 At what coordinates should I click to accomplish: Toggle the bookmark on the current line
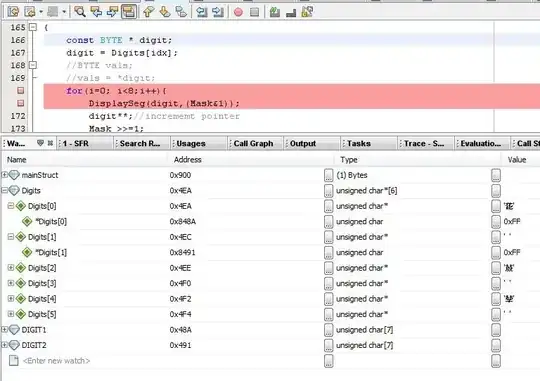tap(181, 12)
